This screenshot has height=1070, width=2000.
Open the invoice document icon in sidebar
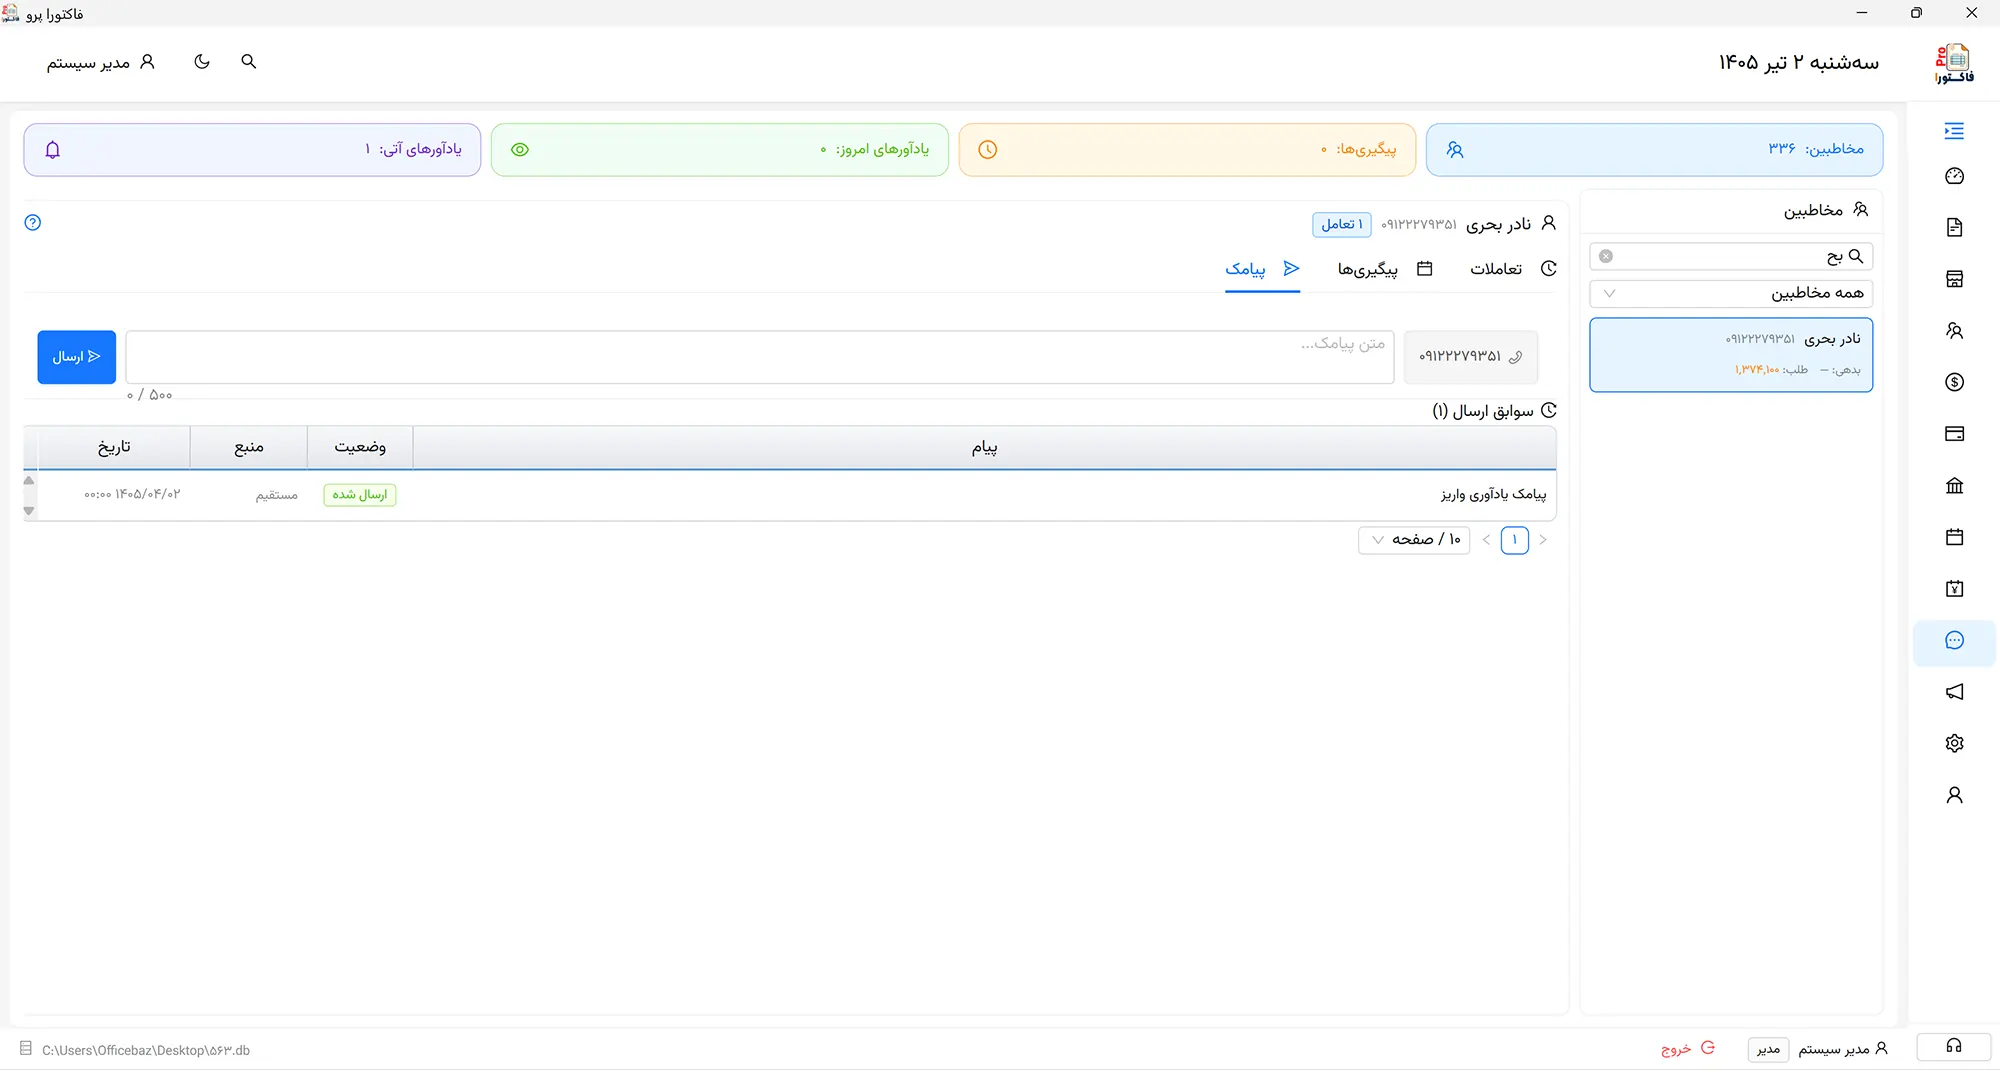pyautogui.click(x=1954, y=228)
